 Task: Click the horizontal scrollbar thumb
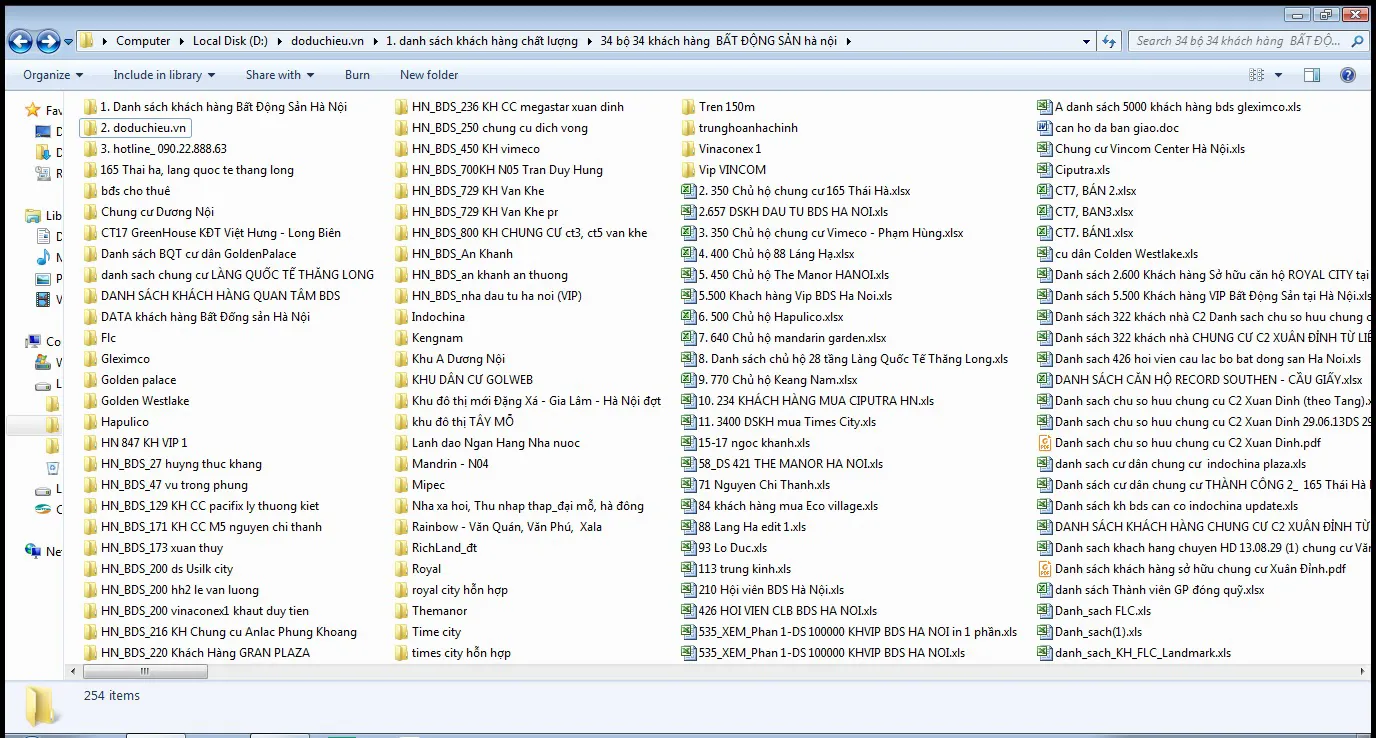[145, 672]
